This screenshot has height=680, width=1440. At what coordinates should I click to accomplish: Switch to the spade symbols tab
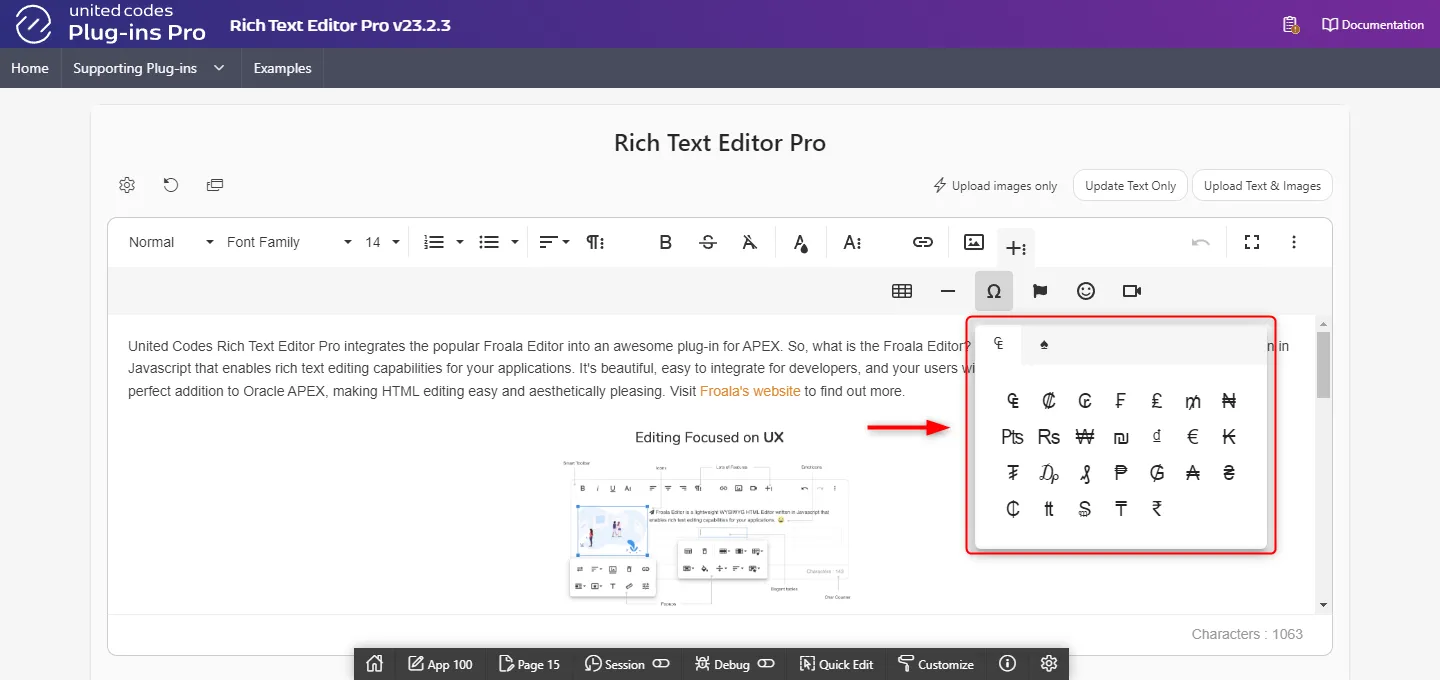1044,345
